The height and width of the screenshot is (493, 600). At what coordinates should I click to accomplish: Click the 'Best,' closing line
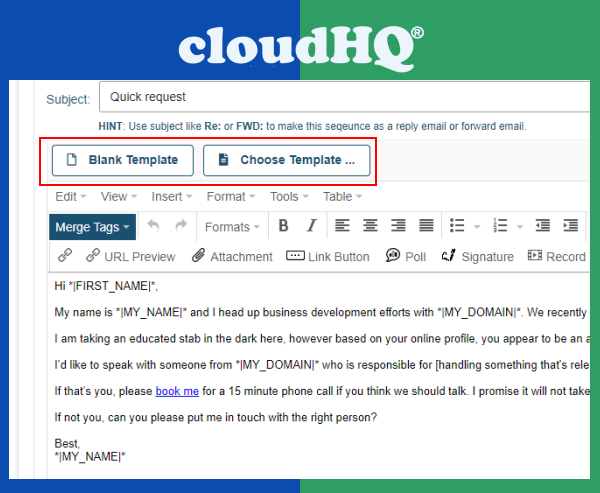(67, 443)
